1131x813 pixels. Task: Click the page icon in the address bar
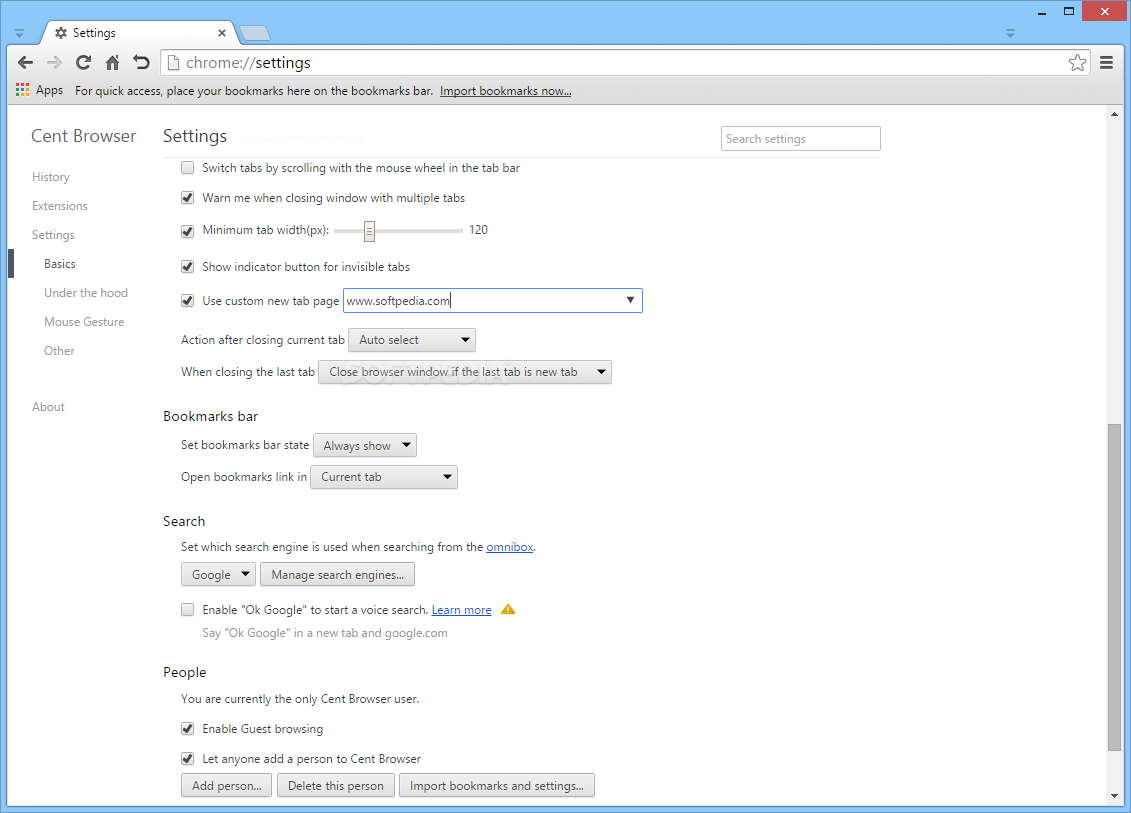[173, 63]
